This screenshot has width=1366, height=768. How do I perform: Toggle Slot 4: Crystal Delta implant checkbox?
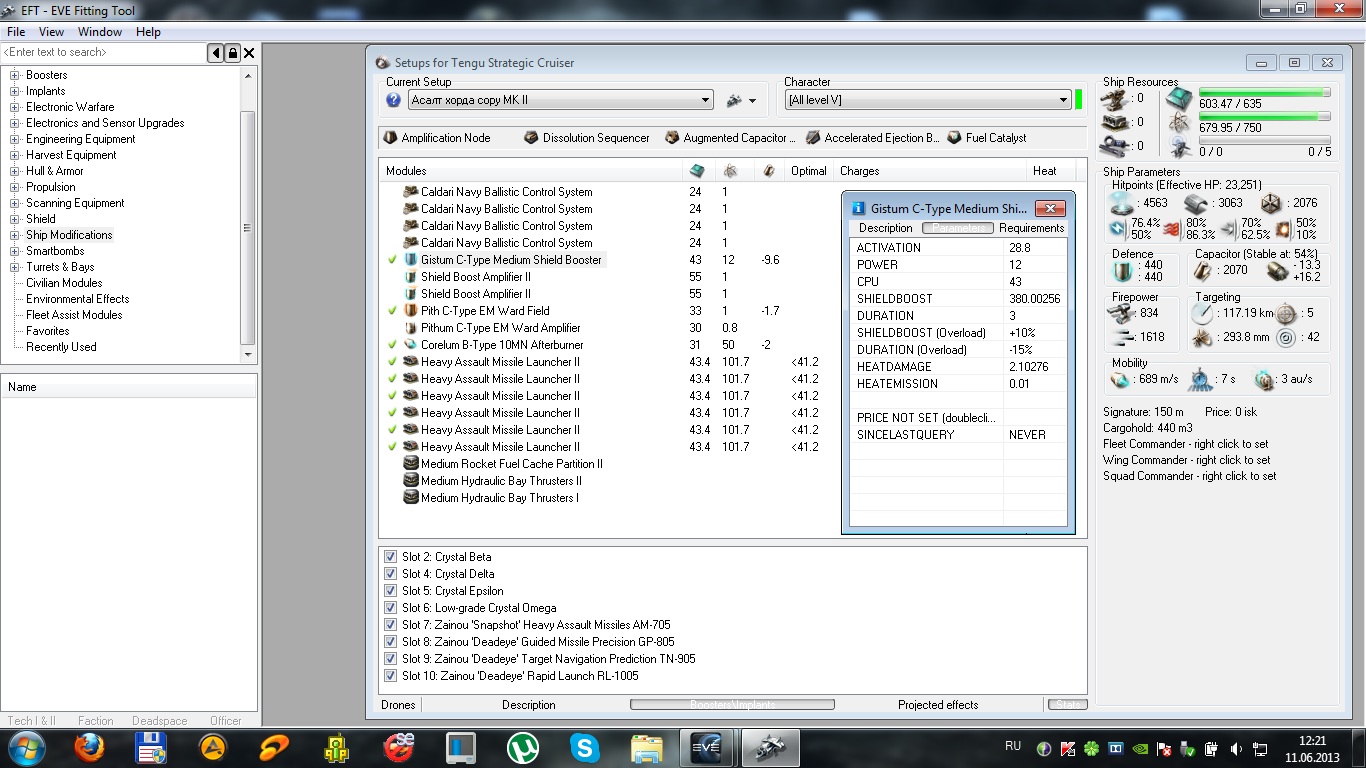click(391, 574)
